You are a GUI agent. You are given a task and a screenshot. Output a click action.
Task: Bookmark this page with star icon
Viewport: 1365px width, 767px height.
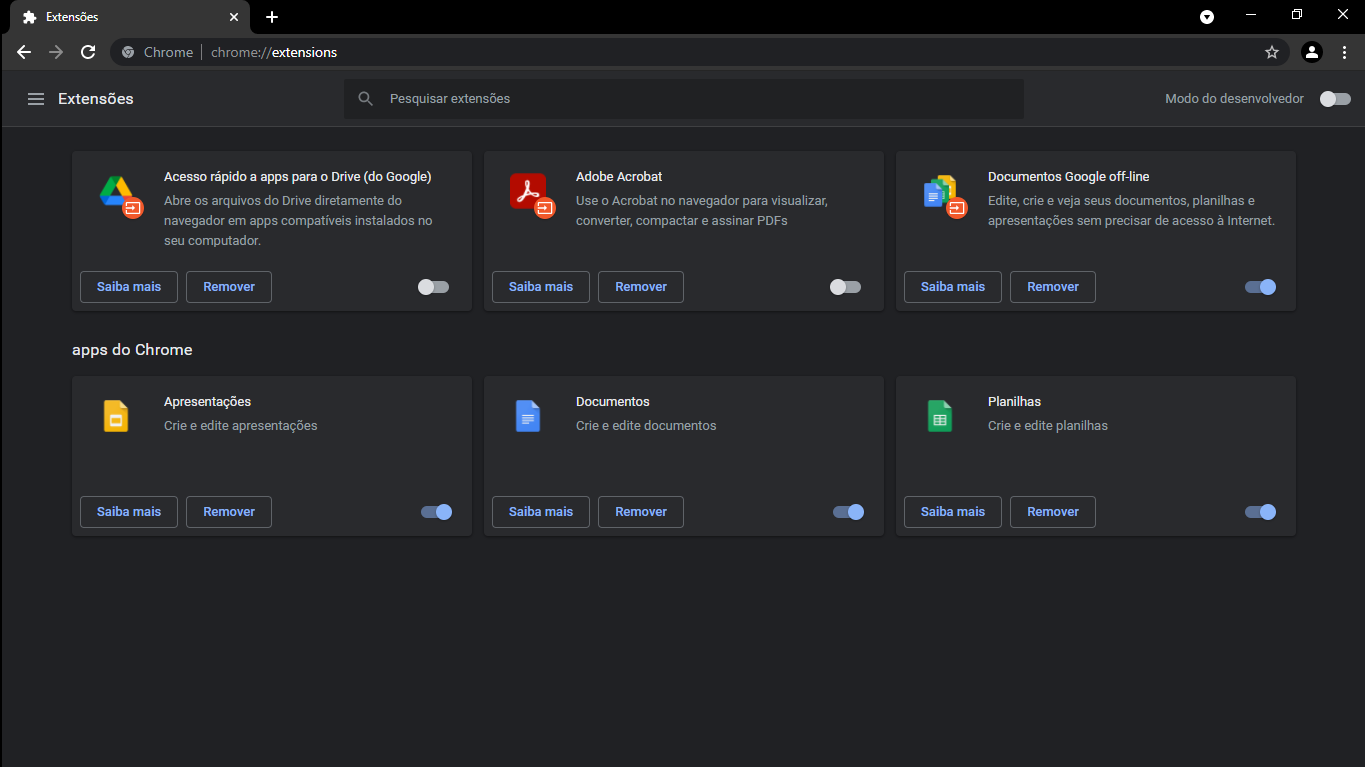[1272, 52]
